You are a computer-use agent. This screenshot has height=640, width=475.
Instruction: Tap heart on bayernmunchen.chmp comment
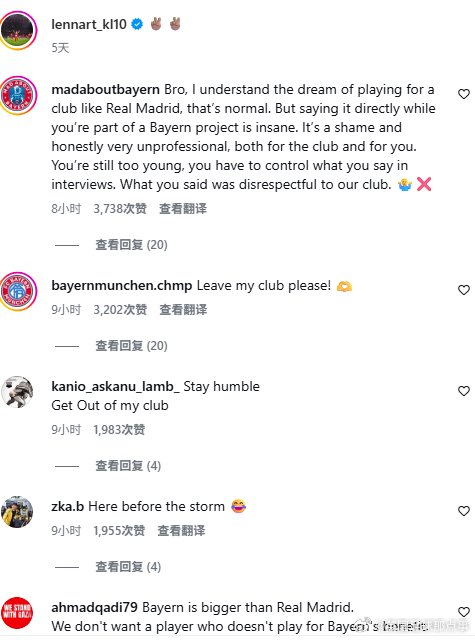click(x=464, y=290)
